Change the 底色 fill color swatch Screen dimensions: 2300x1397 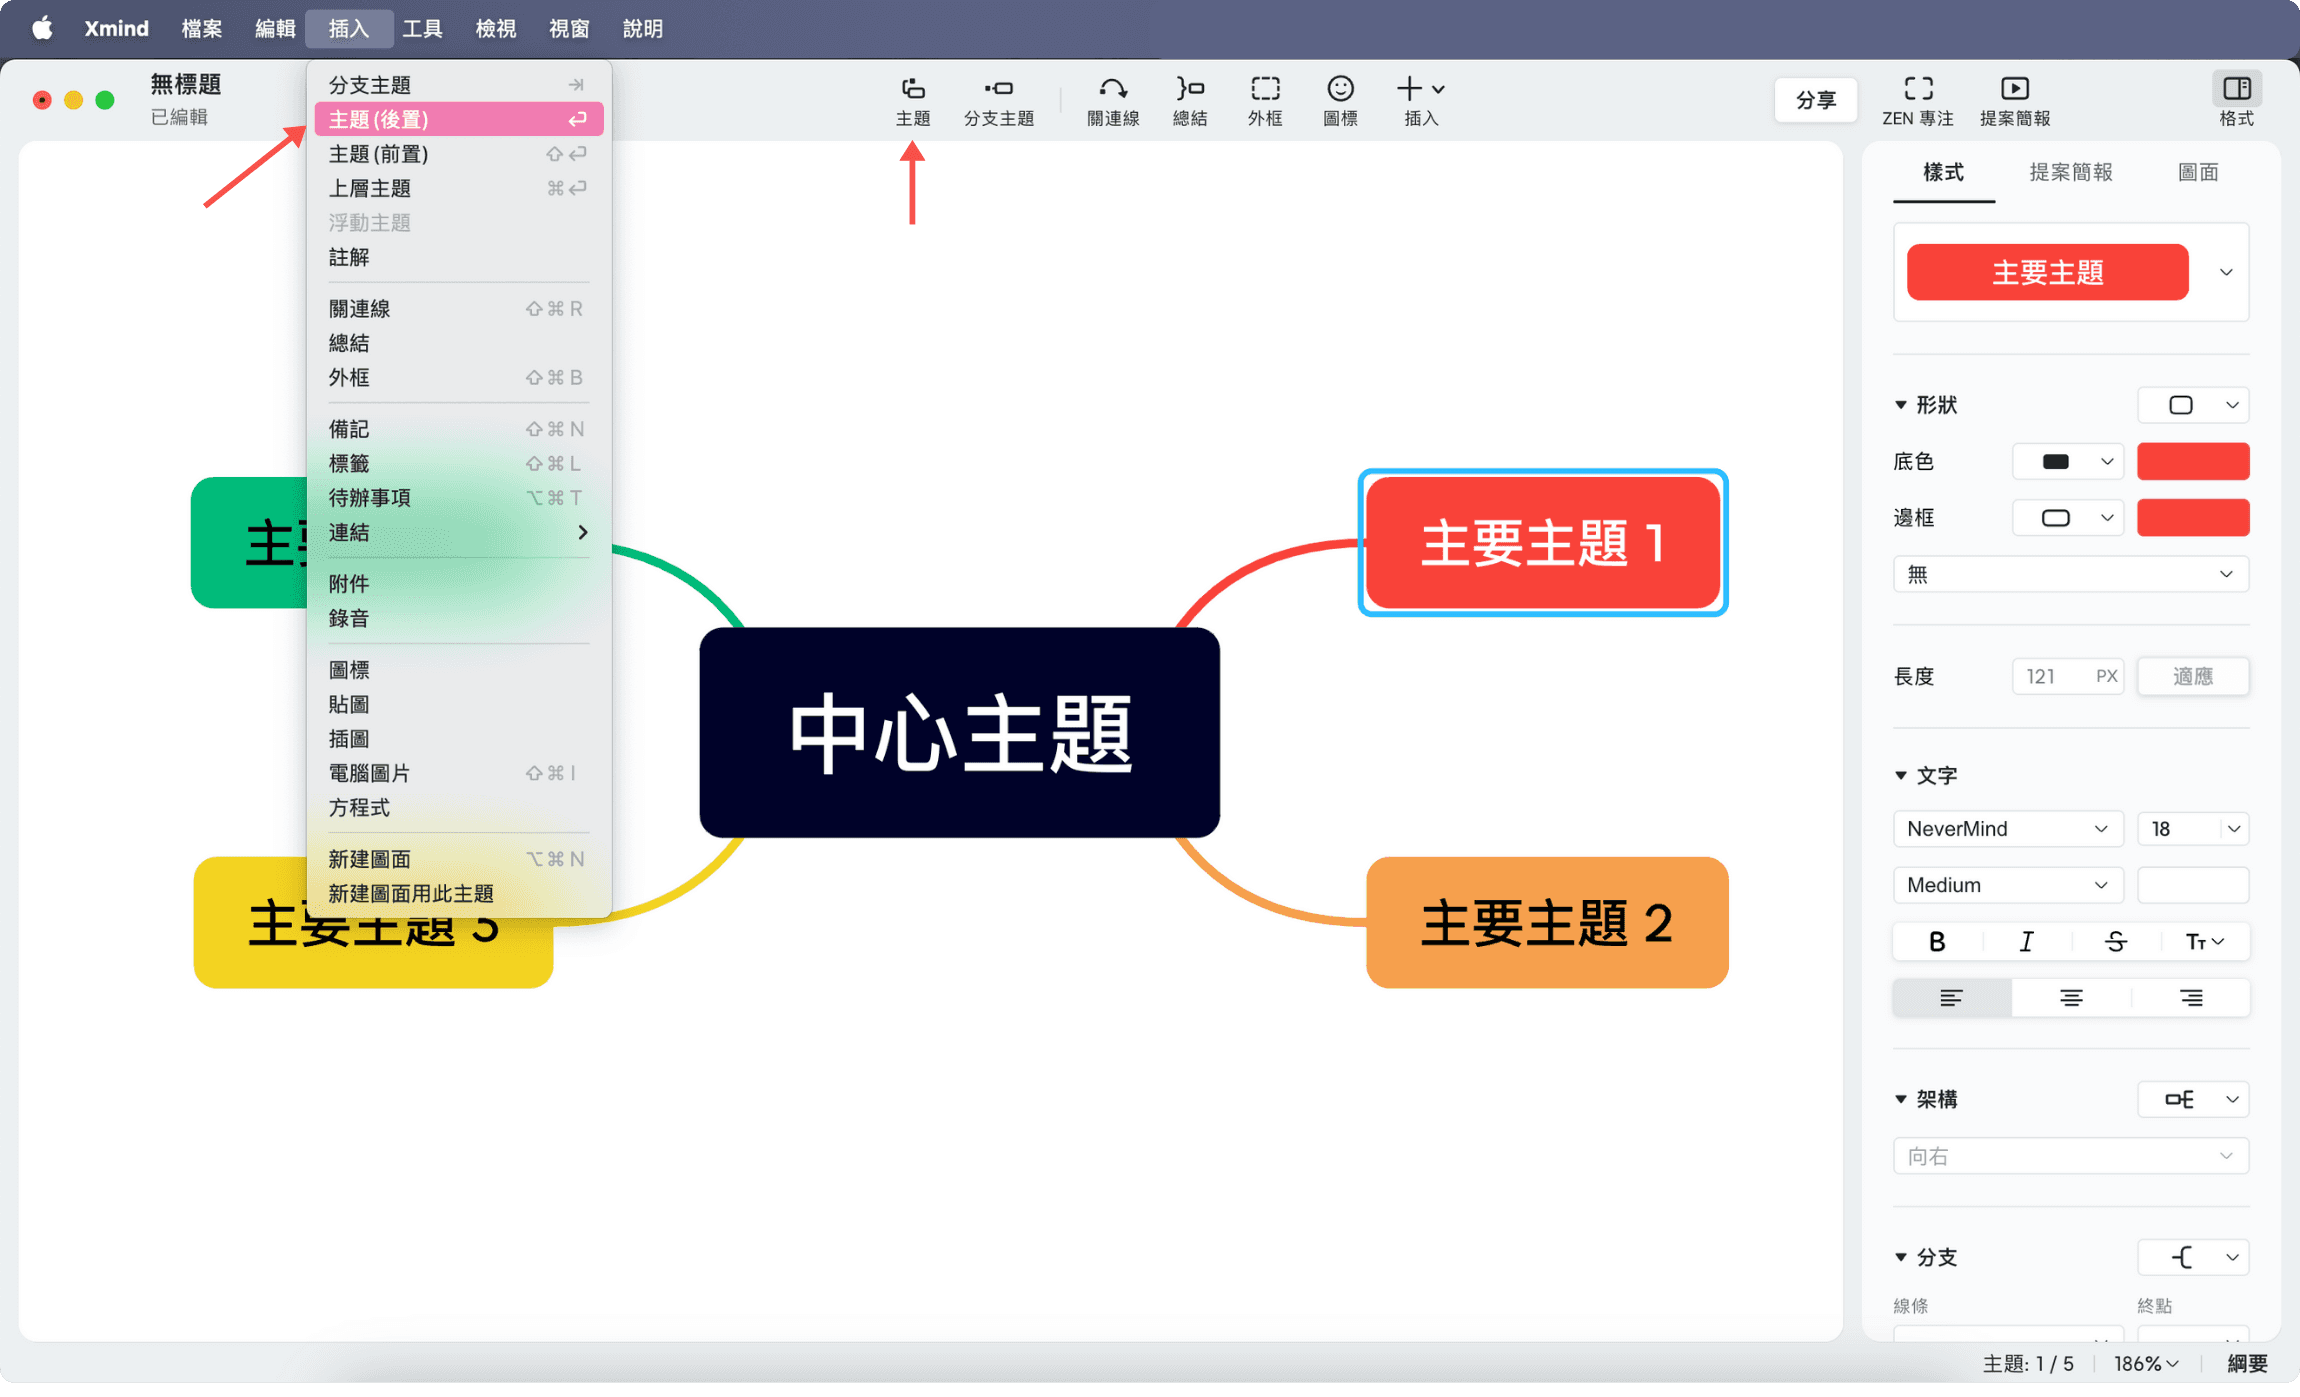pos(2192,461)
